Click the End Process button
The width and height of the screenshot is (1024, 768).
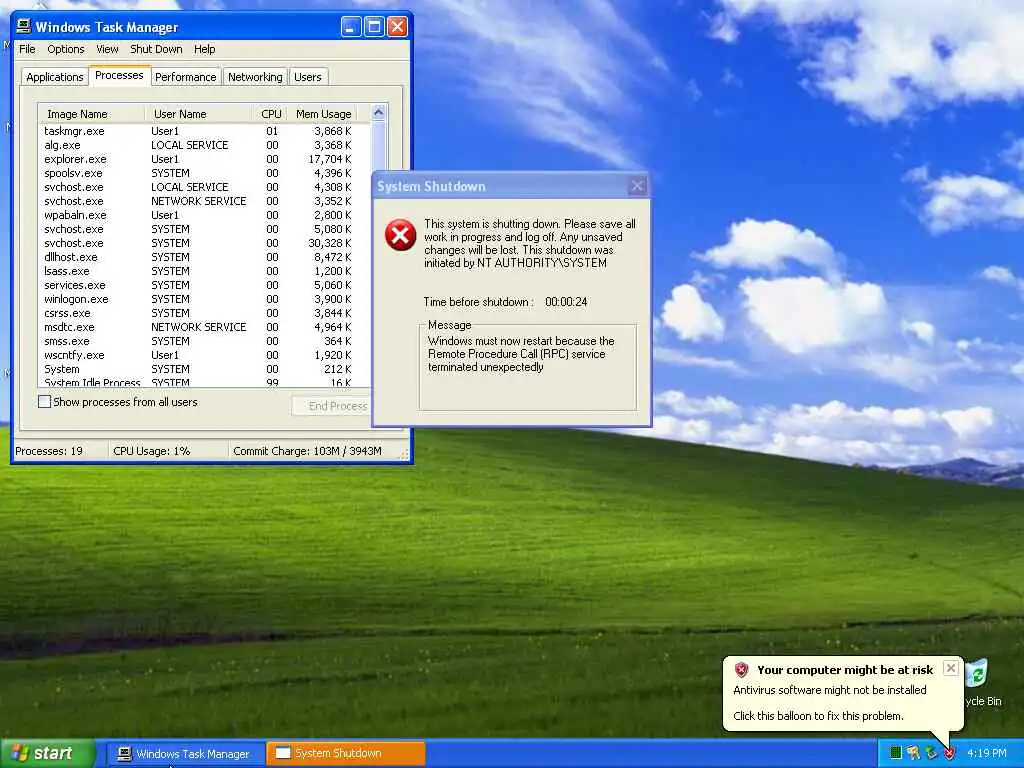pos(332,406)
